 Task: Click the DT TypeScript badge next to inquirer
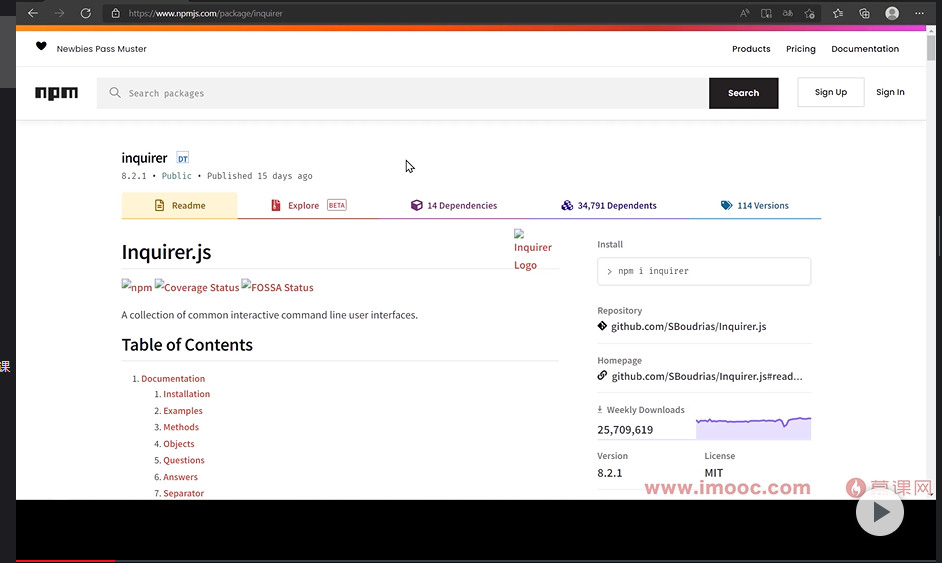(183, 158)
